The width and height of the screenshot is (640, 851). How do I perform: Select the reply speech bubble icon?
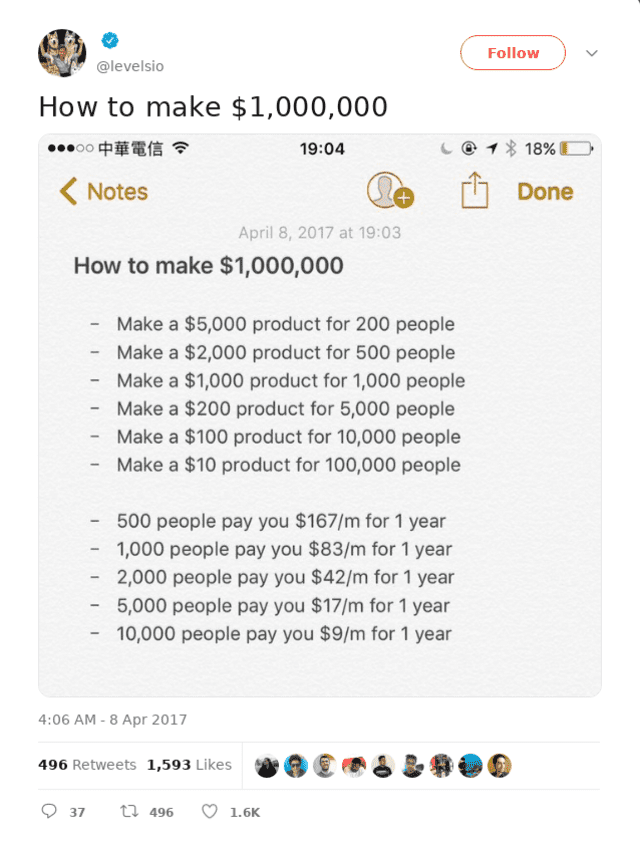50,812
